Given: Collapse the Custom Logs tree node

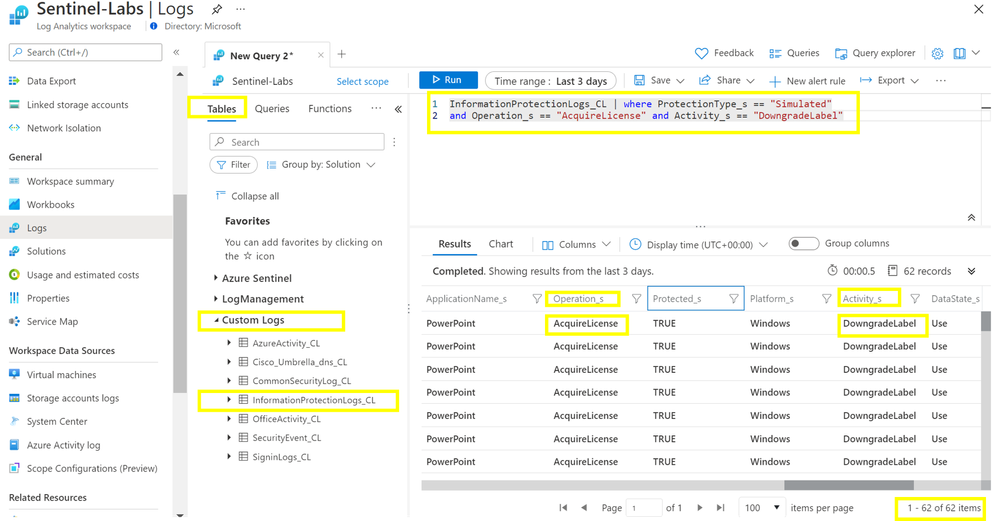Looking at the screenshot, I should click(x=216, y=320).
